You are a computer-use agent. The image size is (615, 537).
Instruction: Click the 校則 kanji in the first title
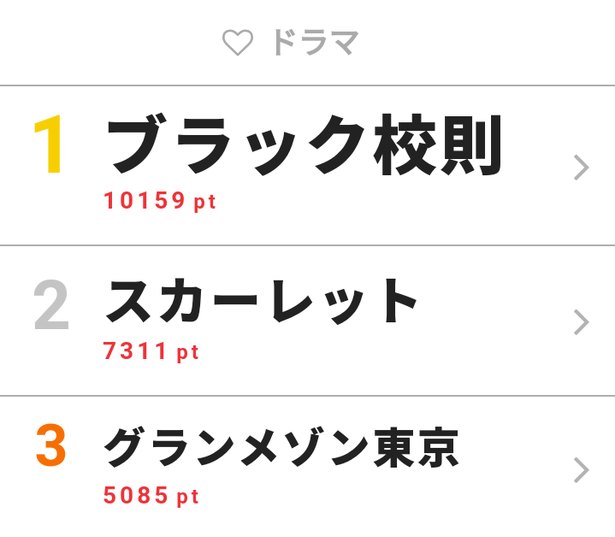[x=437, y=144]
